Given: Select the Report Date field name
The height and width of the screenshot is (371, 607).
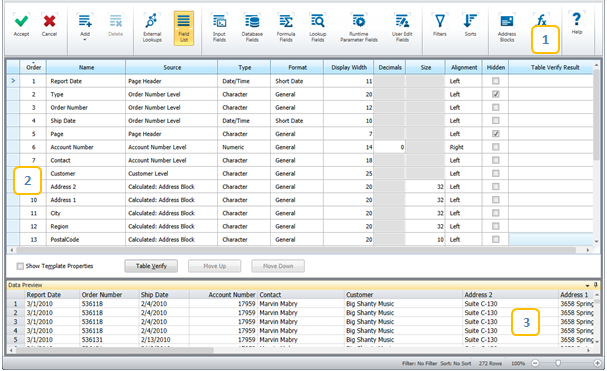Looking at the screenshot, I should (x=66, y=81).
